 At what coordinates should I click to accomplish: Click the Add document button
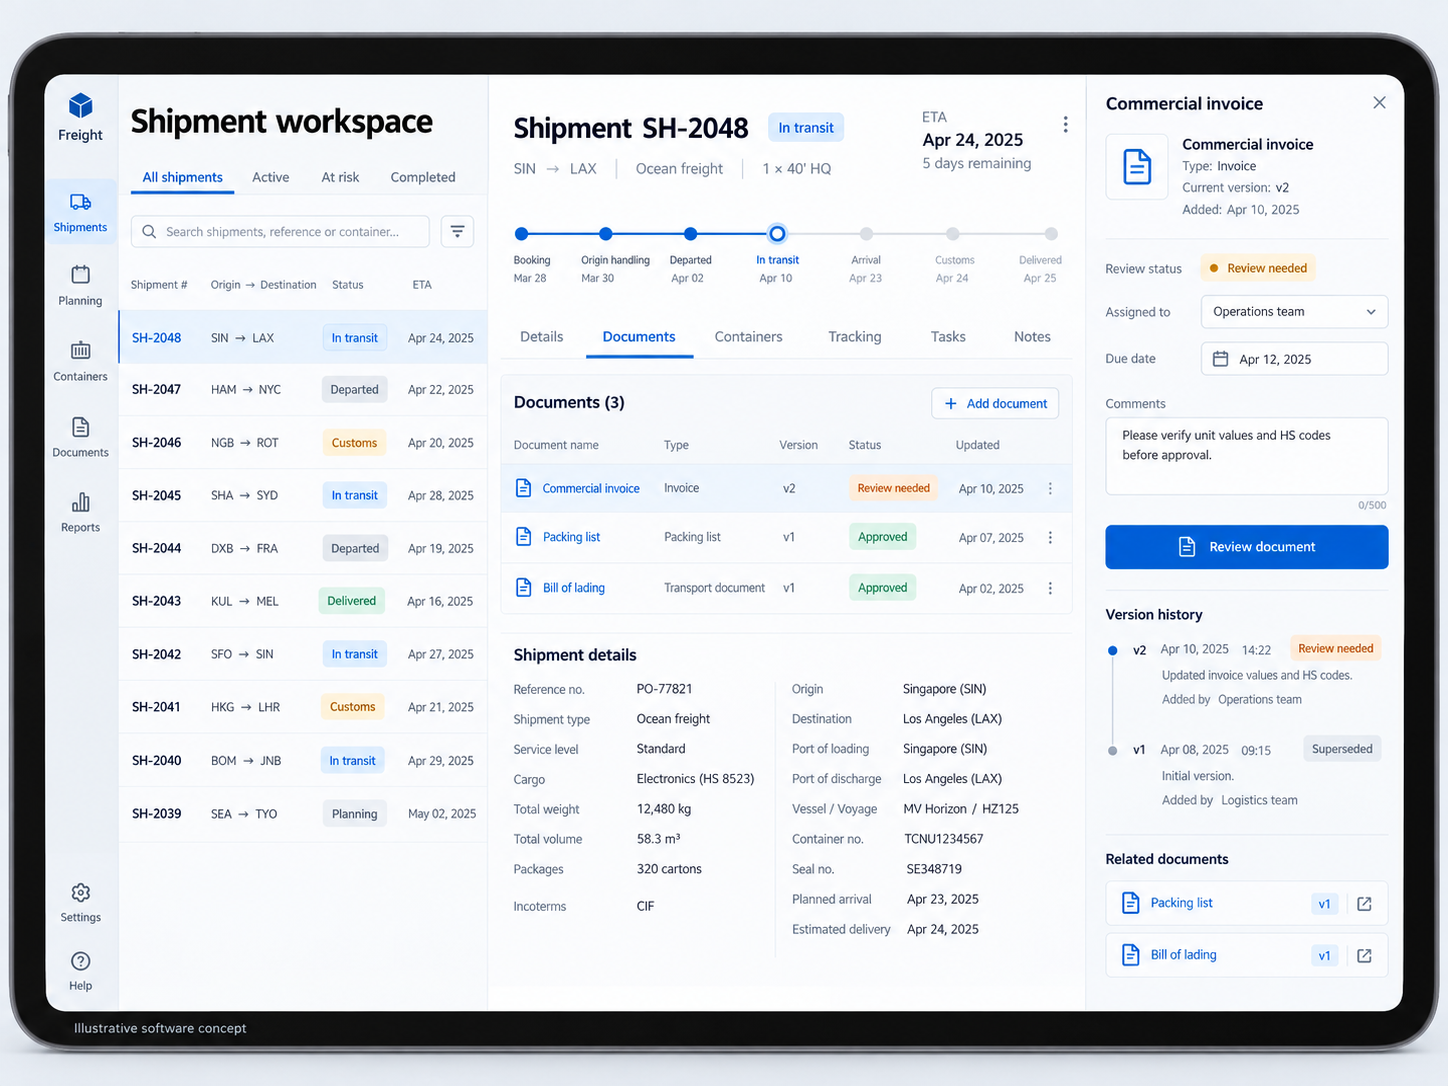point(995,404)
